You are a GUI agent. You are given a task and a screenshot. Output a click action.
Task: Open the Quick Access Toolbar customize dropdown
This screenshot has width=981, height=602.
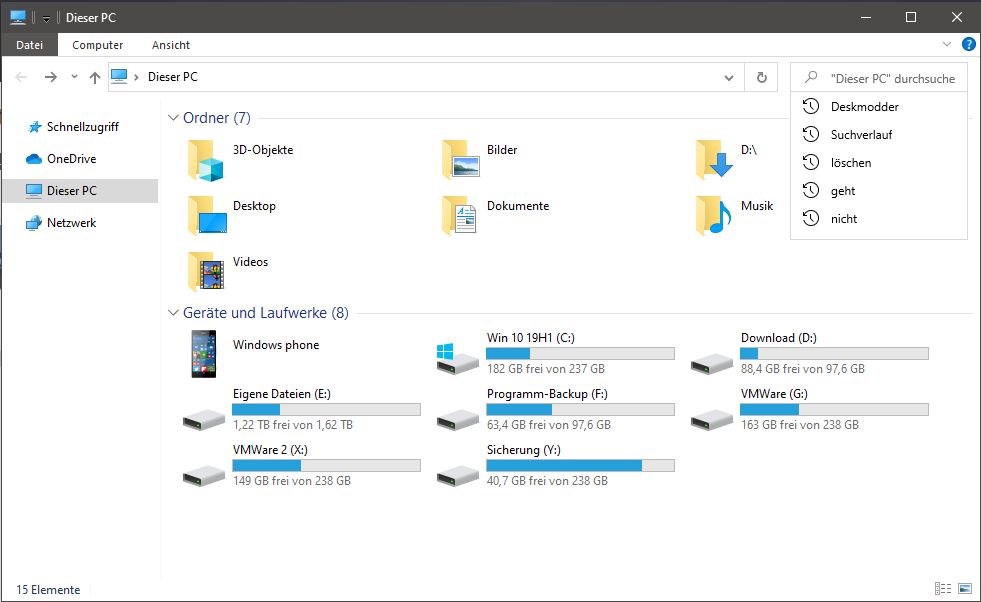pos(46,18)
